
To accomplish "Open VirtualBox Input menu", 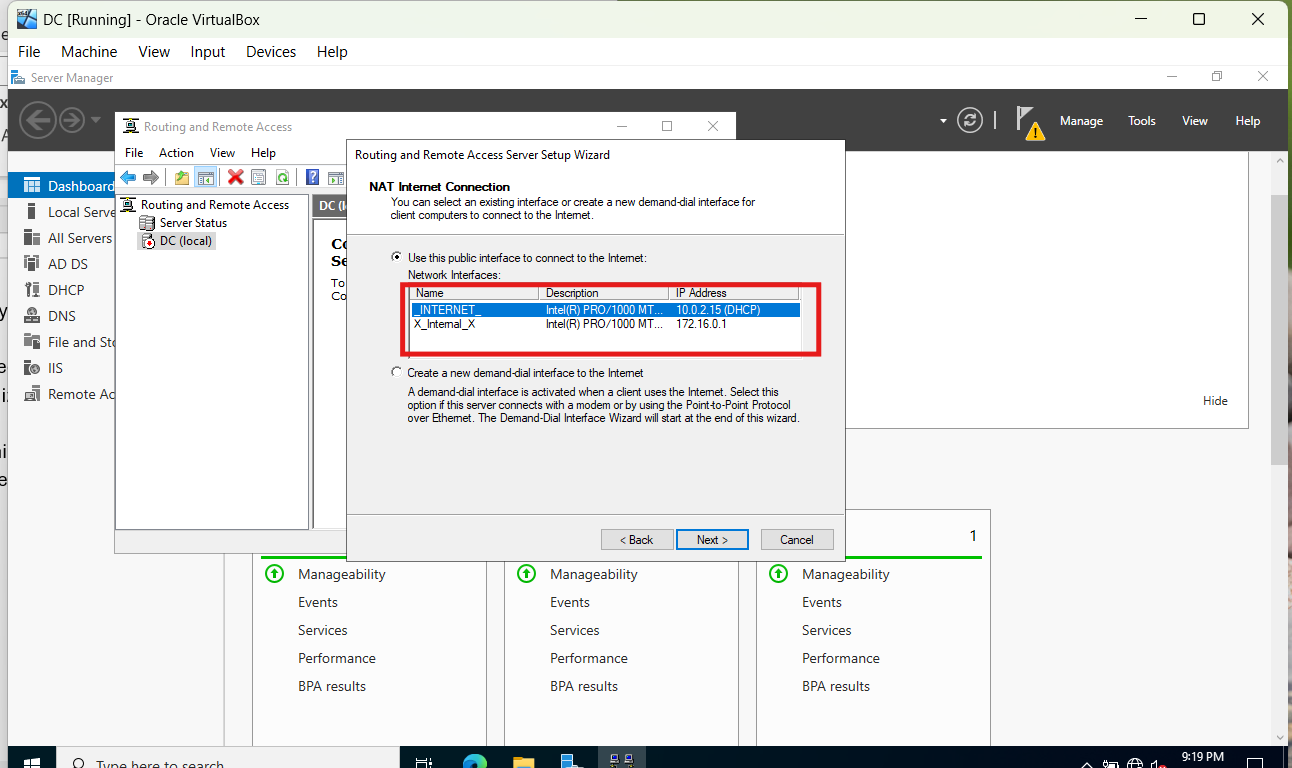I will point(208,52).
